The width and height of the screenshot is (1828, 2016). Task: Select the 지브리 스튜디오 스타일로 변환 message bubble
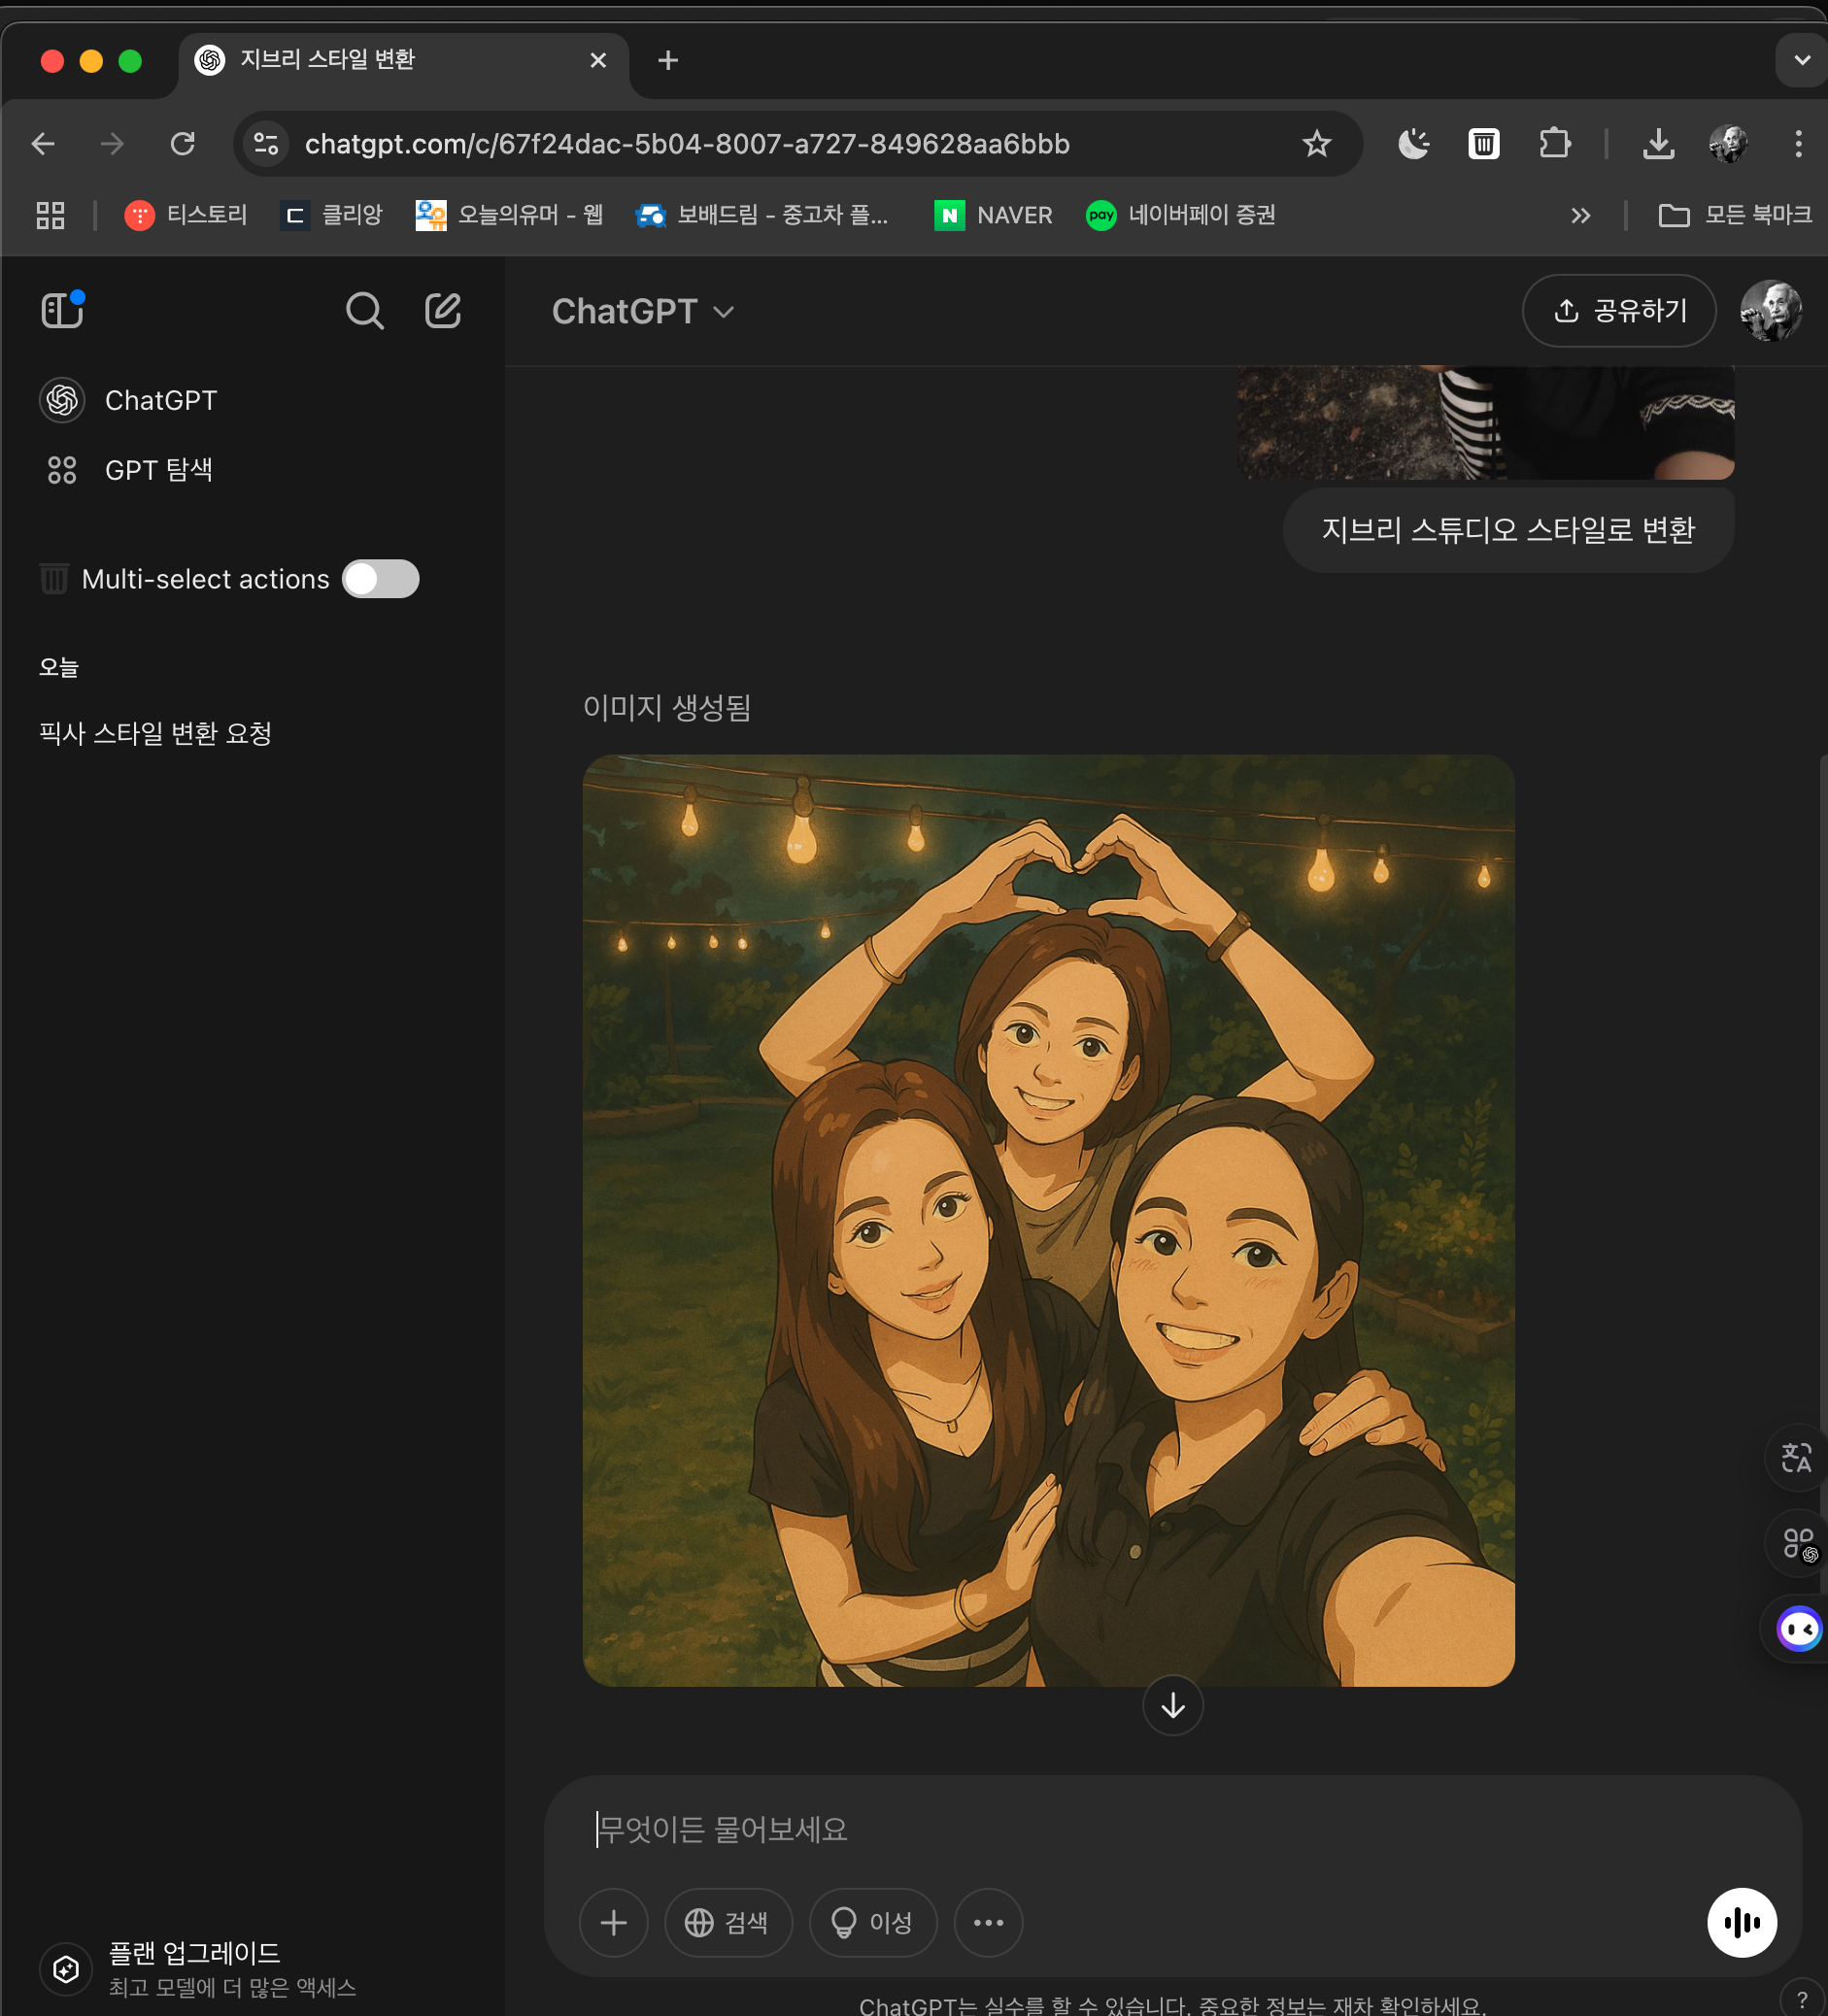tap(1508, 529)
